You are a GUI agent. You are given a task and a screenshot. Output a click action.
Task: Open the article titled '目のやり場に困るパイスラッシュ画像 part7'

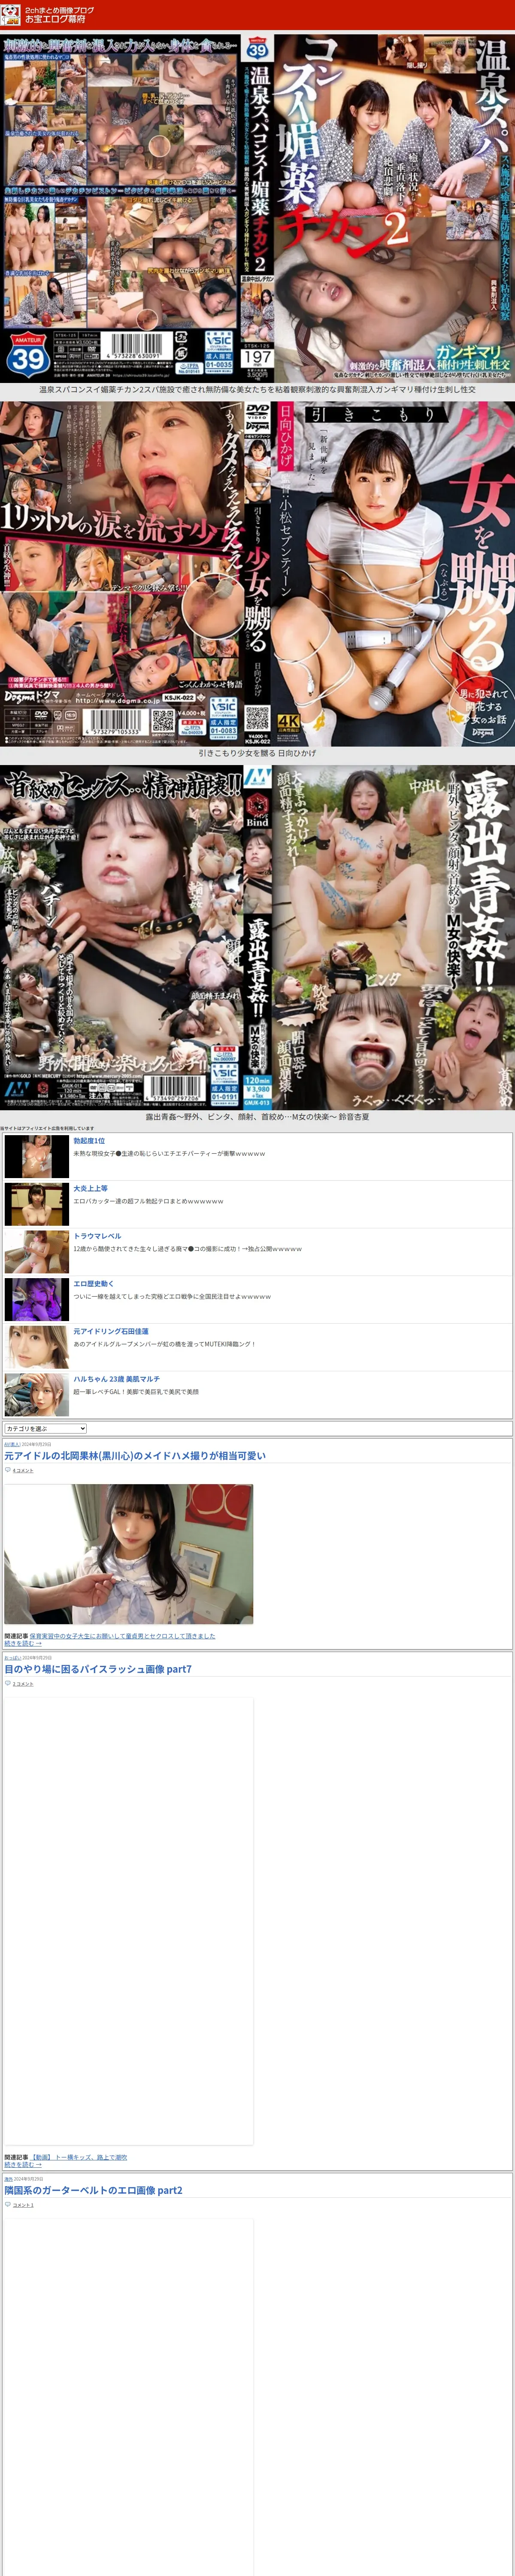tap(98, 1669)
